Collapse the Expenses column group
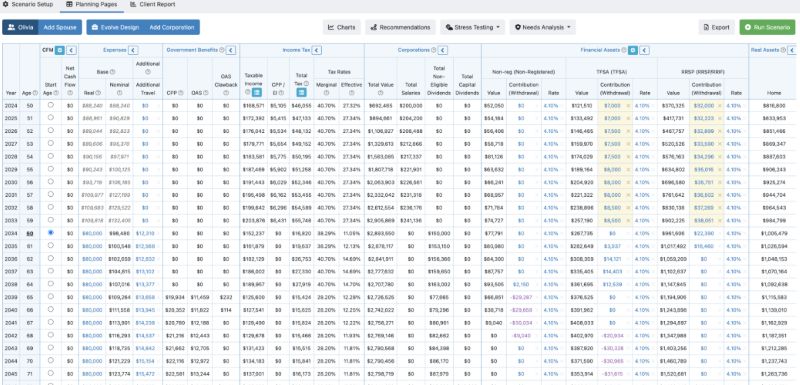Image resolution: width=800 pixels, height=385 pixels. [x=133, y=50]
